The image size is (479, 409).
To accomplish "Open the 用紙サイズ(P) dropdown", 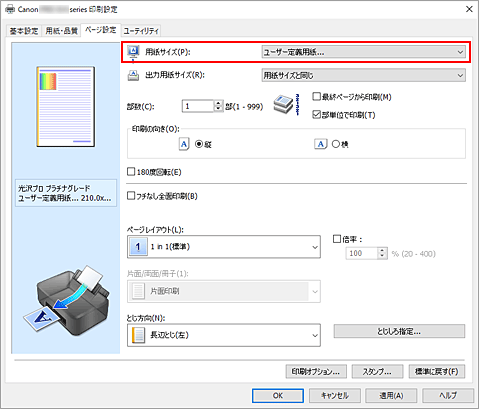I will click(x=364, y=52).
